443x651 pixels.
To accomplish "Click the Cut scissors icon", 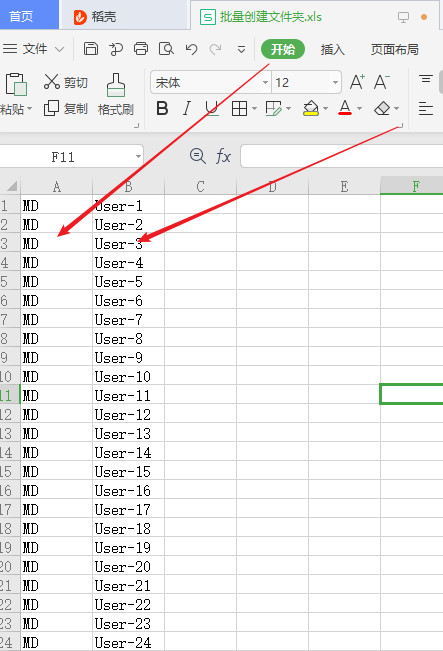I will point(52,82).
